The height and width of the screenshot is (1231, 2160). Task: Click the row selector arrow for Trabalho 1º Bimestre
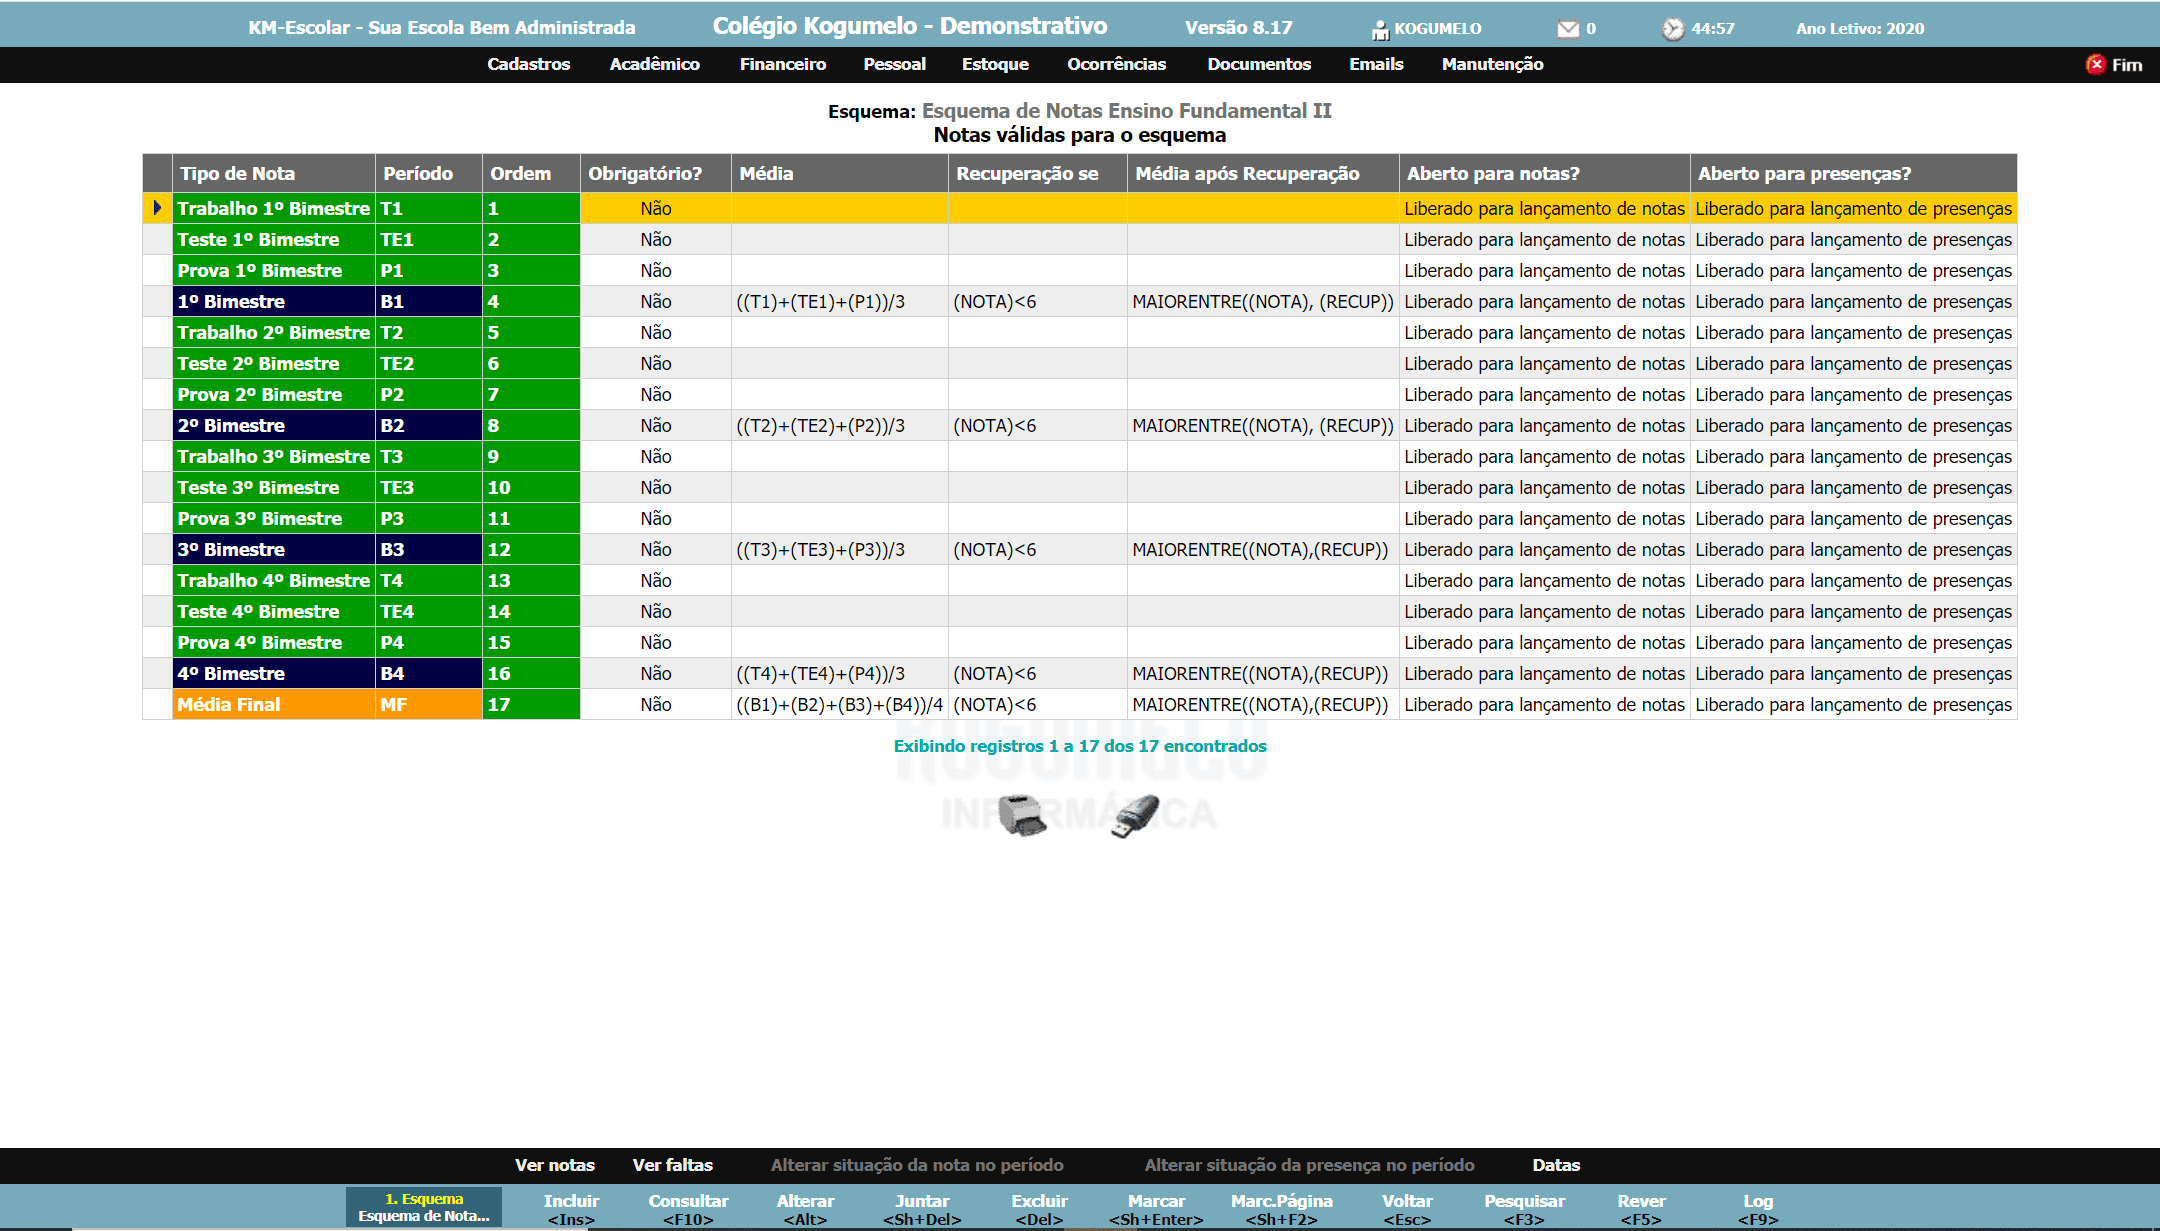157,208
